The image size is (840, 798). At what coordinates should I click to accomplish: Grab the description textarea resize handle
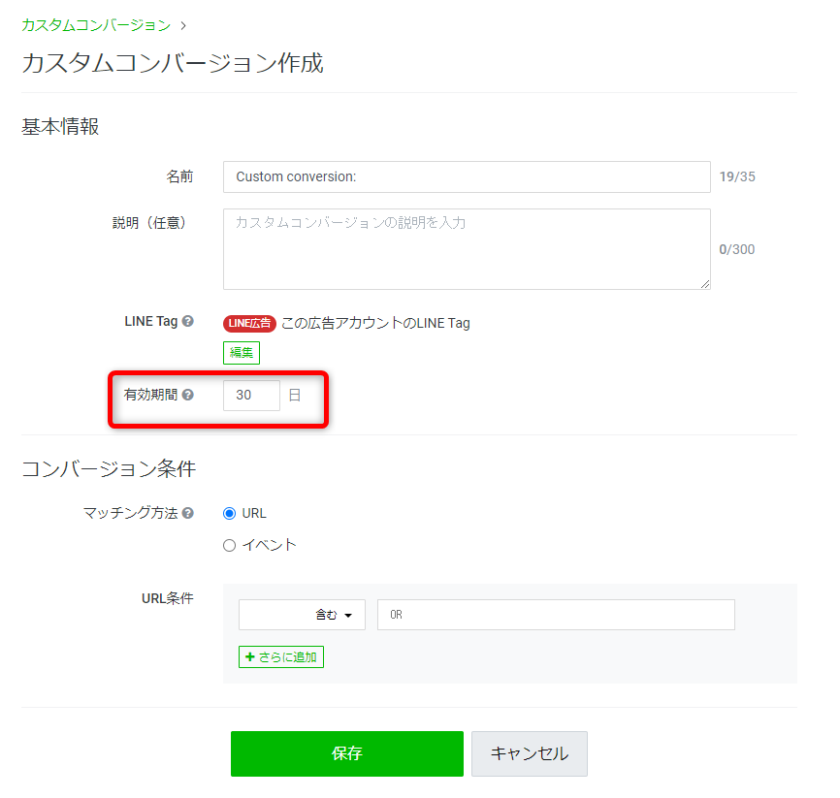pos(705,284)
